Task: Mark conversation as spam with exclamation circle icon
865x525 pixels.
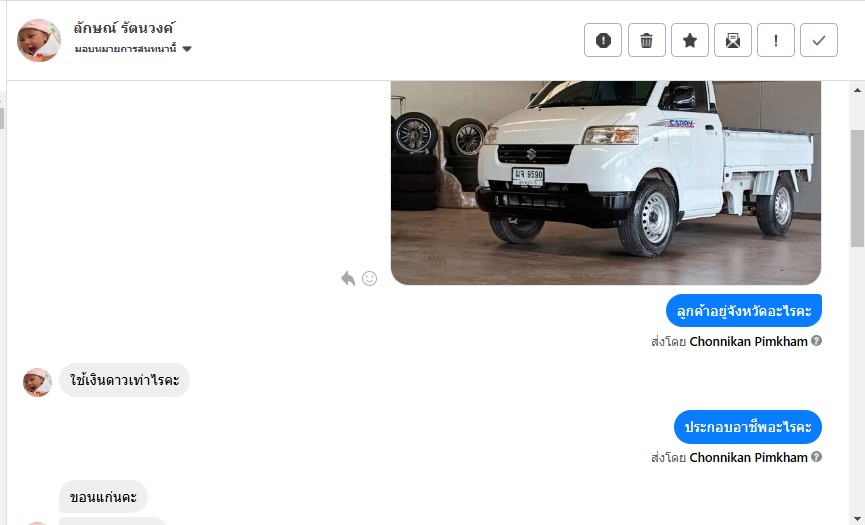Action: coord(603,40)
